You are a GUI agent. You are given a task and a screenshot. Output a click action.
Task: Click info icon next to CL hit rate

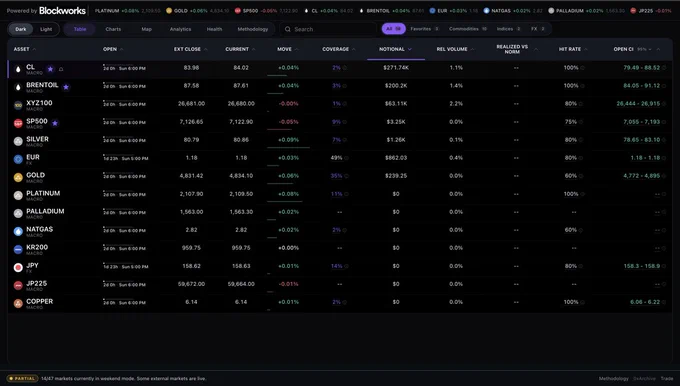(x=582, y=68)
